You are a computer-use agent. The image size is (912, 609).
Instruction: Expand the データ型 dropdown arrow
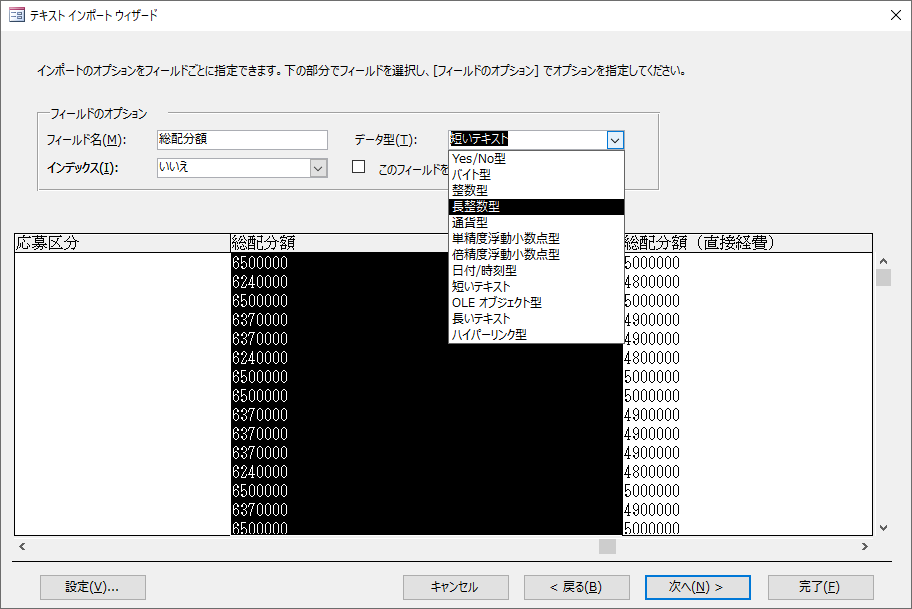click(615, 140)
